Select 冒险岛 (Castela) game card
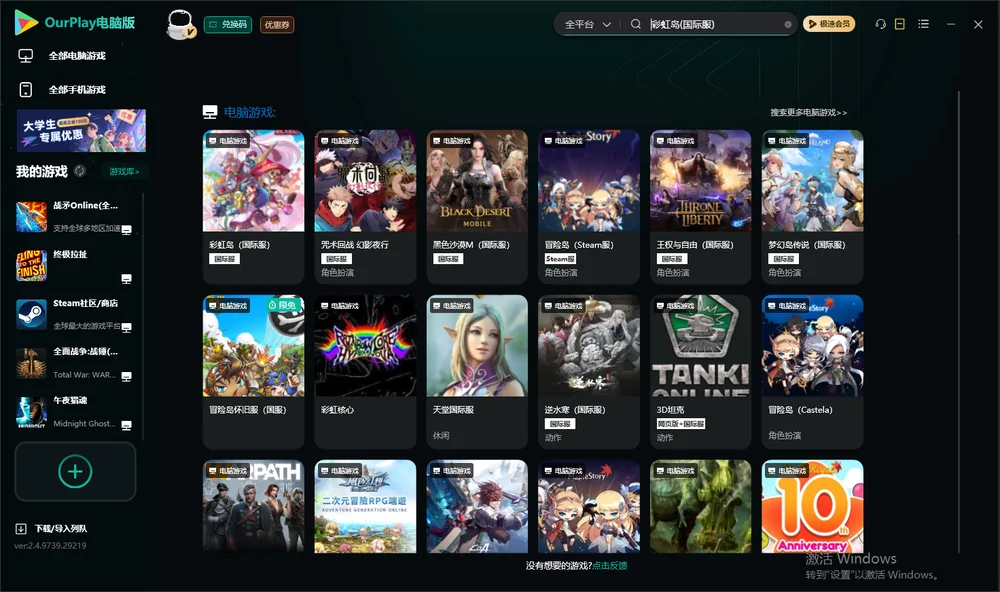The image size is (1000, 592). click(x=812, y=372)
